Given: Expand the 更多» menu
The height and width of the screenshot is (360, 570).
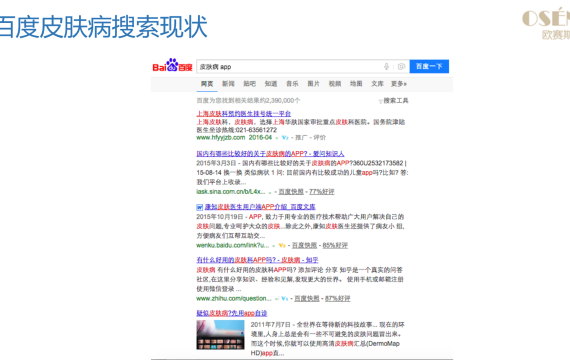Looking at the screenshot, I should pos(399,84).
